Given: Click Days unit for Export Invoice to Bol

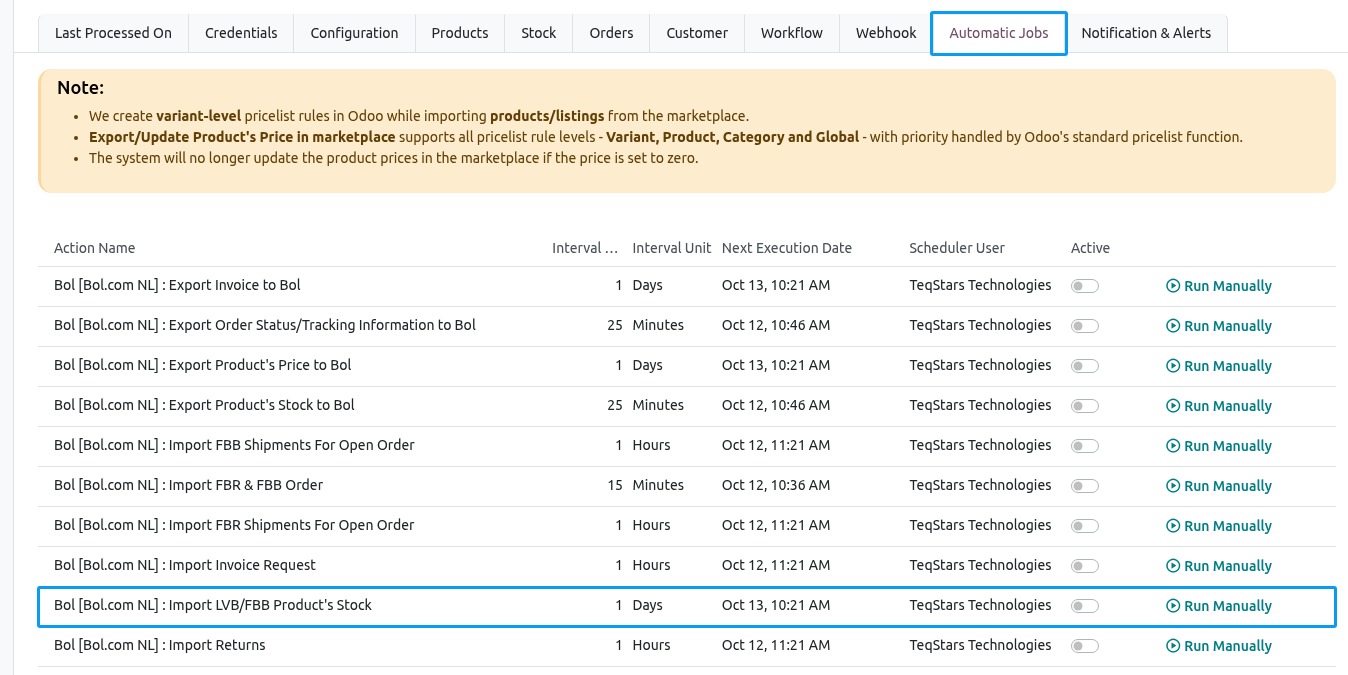Looking at the screenshot, I should coord(647,285).
